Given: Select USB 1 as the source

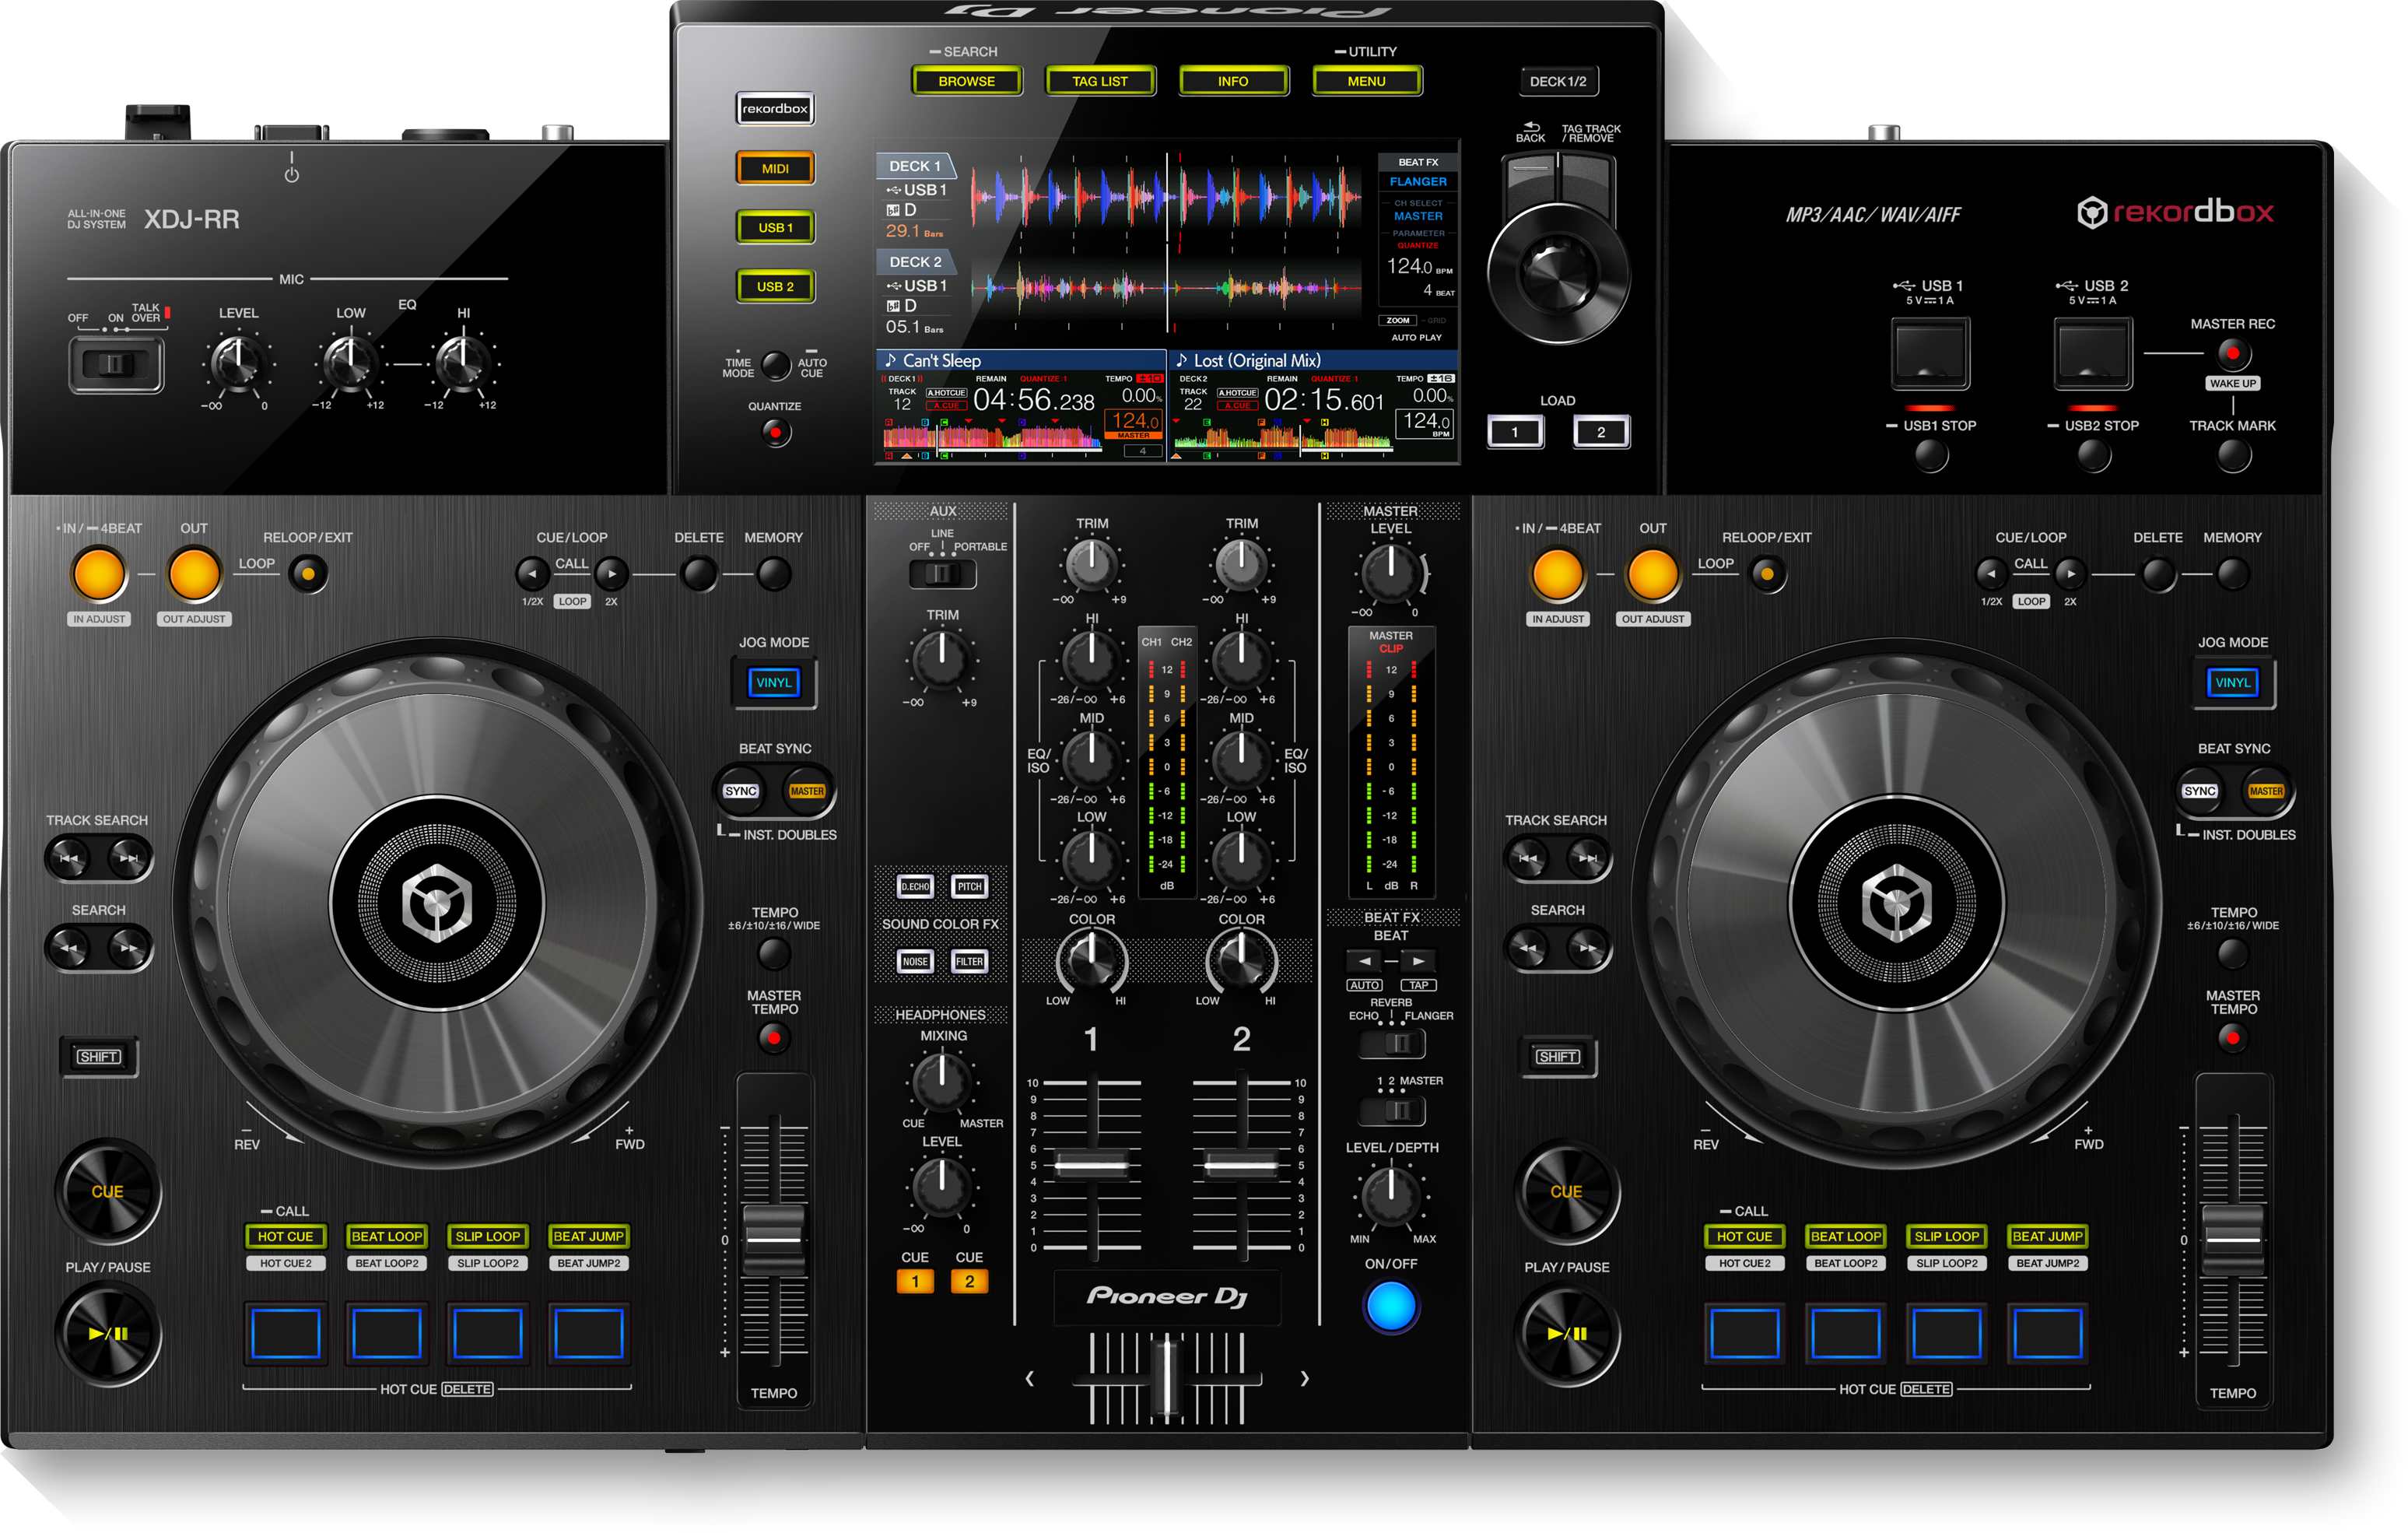Looking at the screenshot, I should coord(775,227).
